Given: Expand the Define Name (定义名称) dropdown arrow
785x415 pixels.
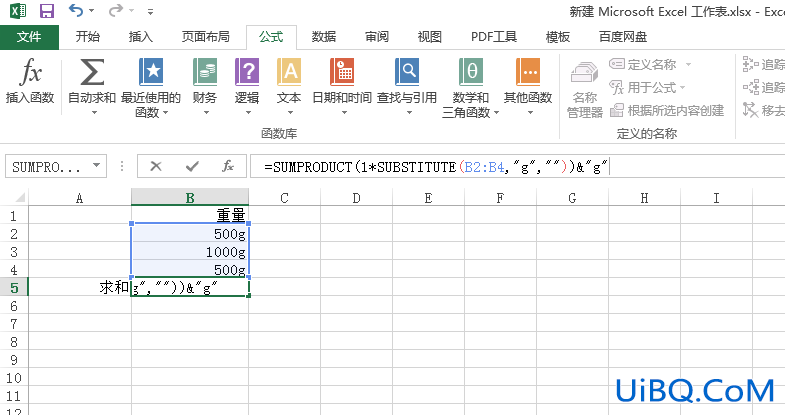Looking at the screenshot, I should pyautogui.click(x=688, y=64).
